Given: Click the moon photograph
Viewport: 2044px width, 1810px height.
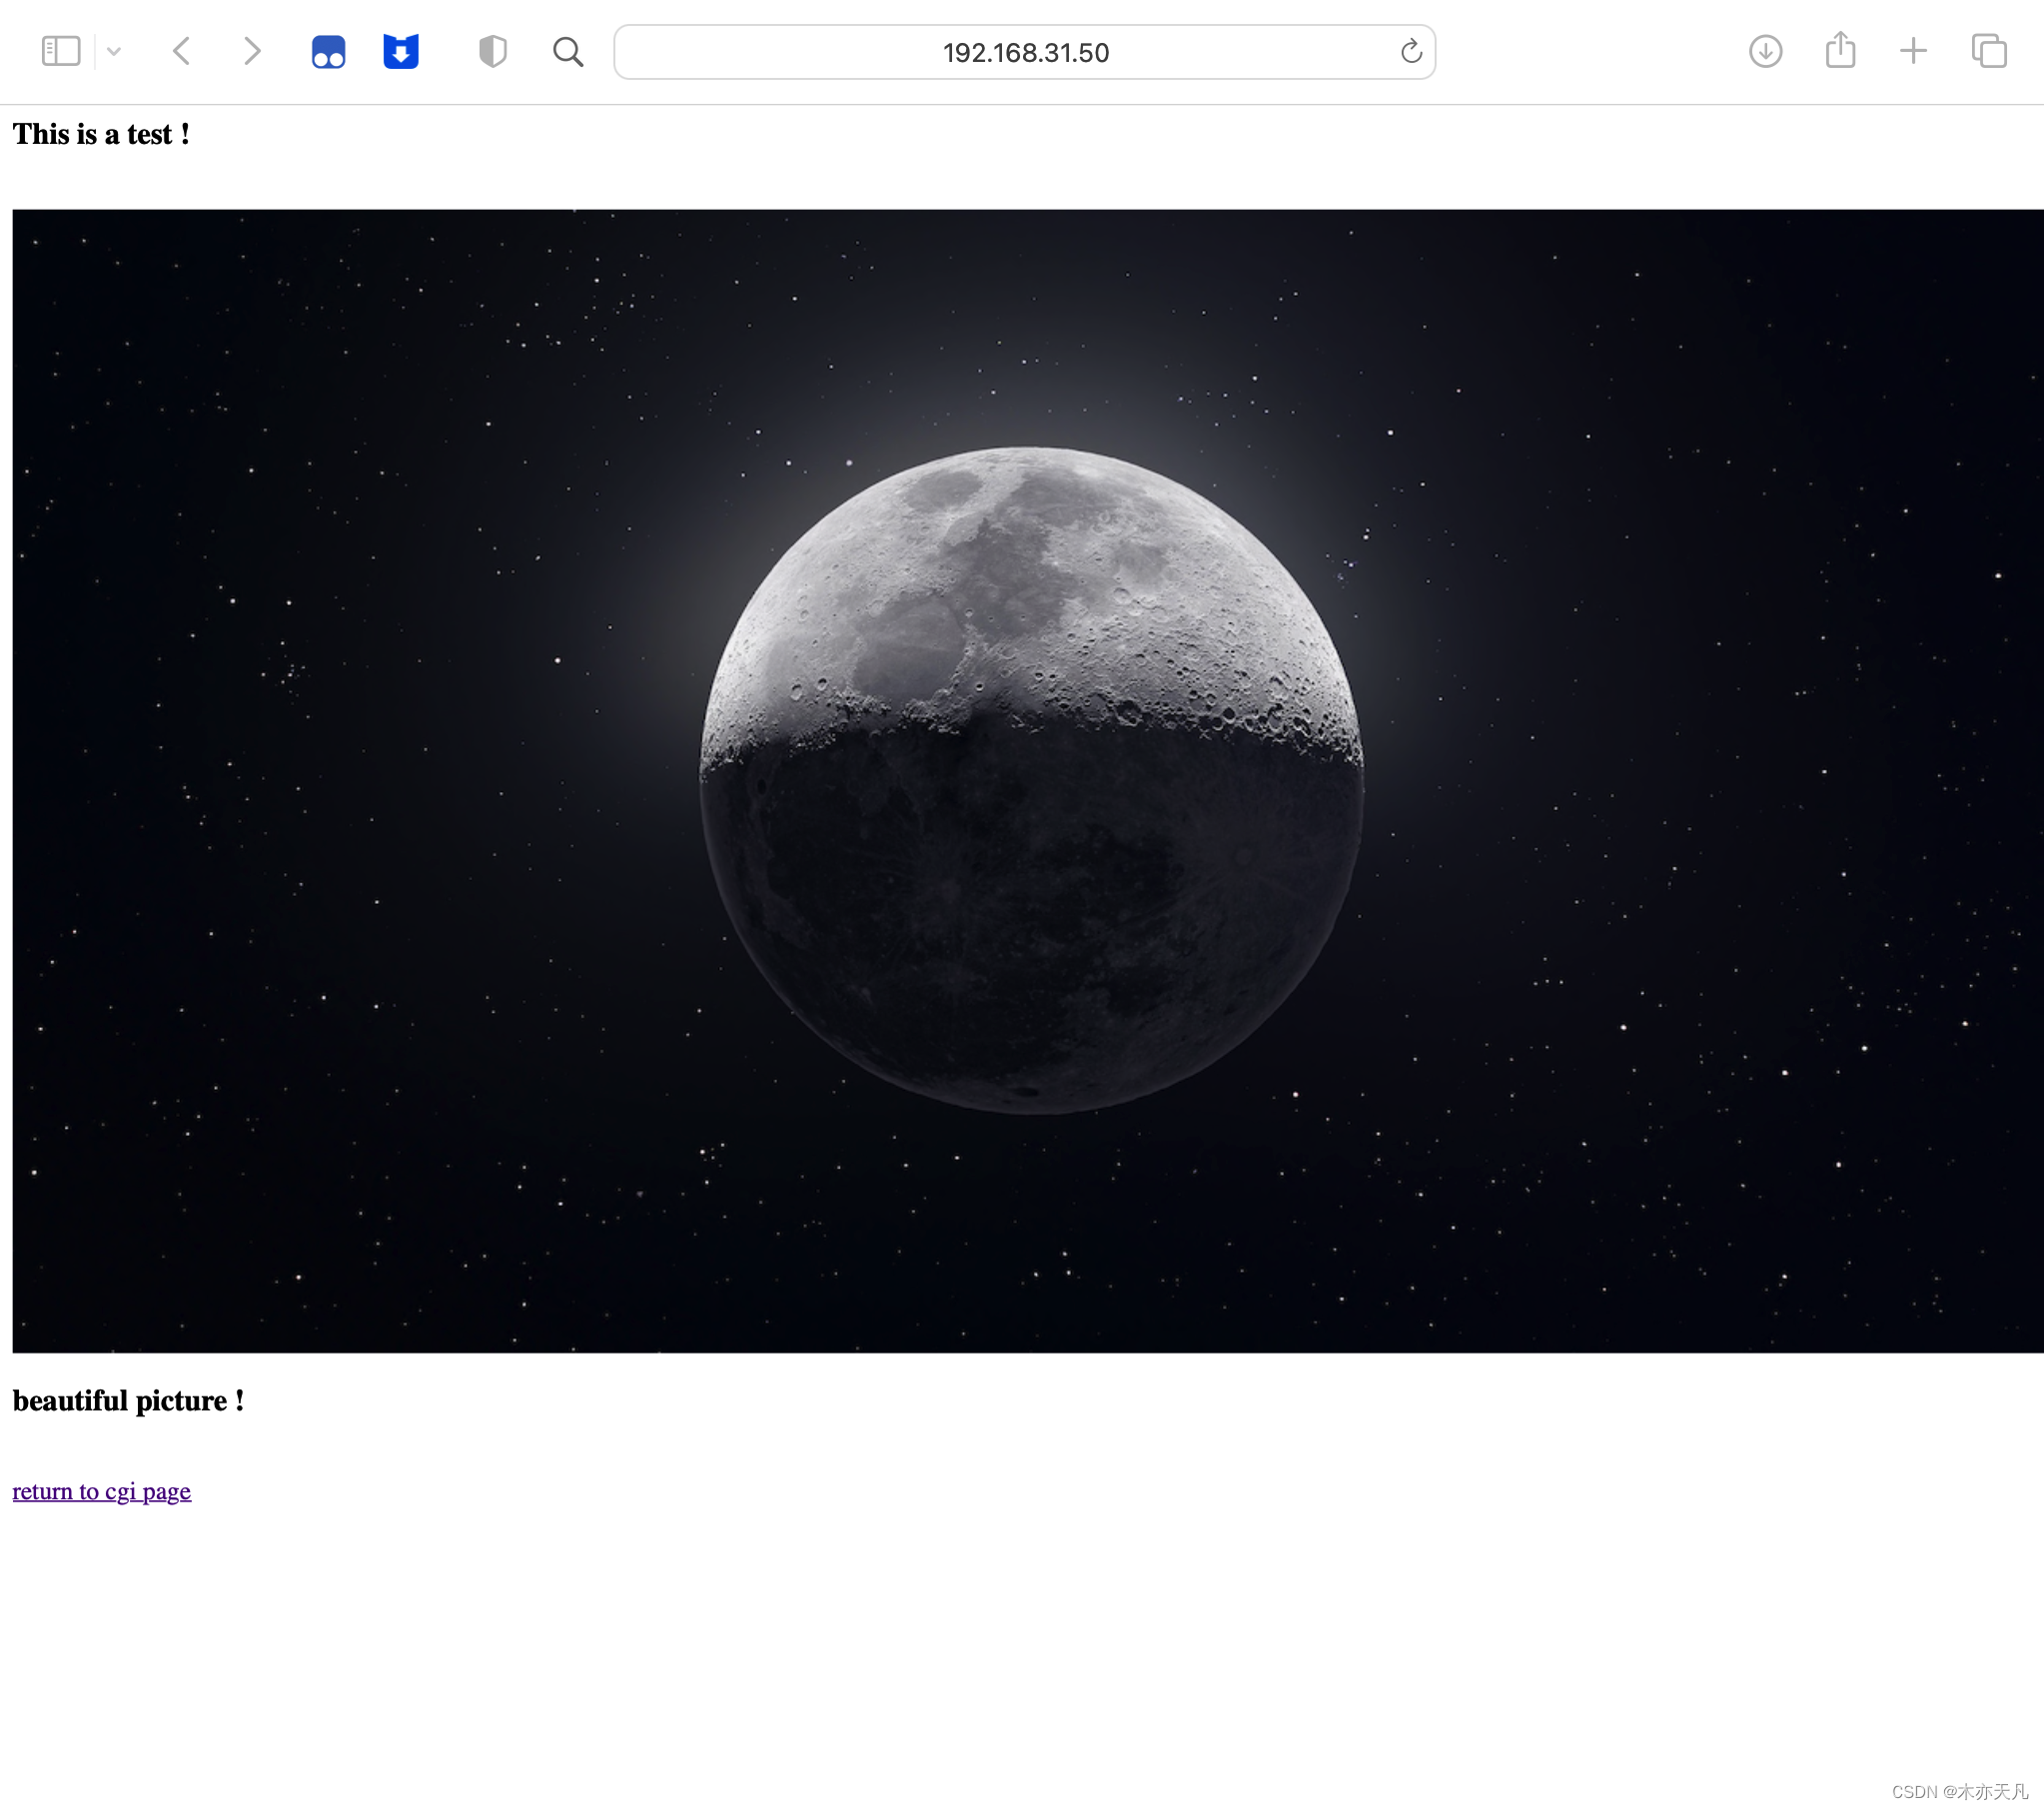Looking at the screenshot, I should 1030,780.
